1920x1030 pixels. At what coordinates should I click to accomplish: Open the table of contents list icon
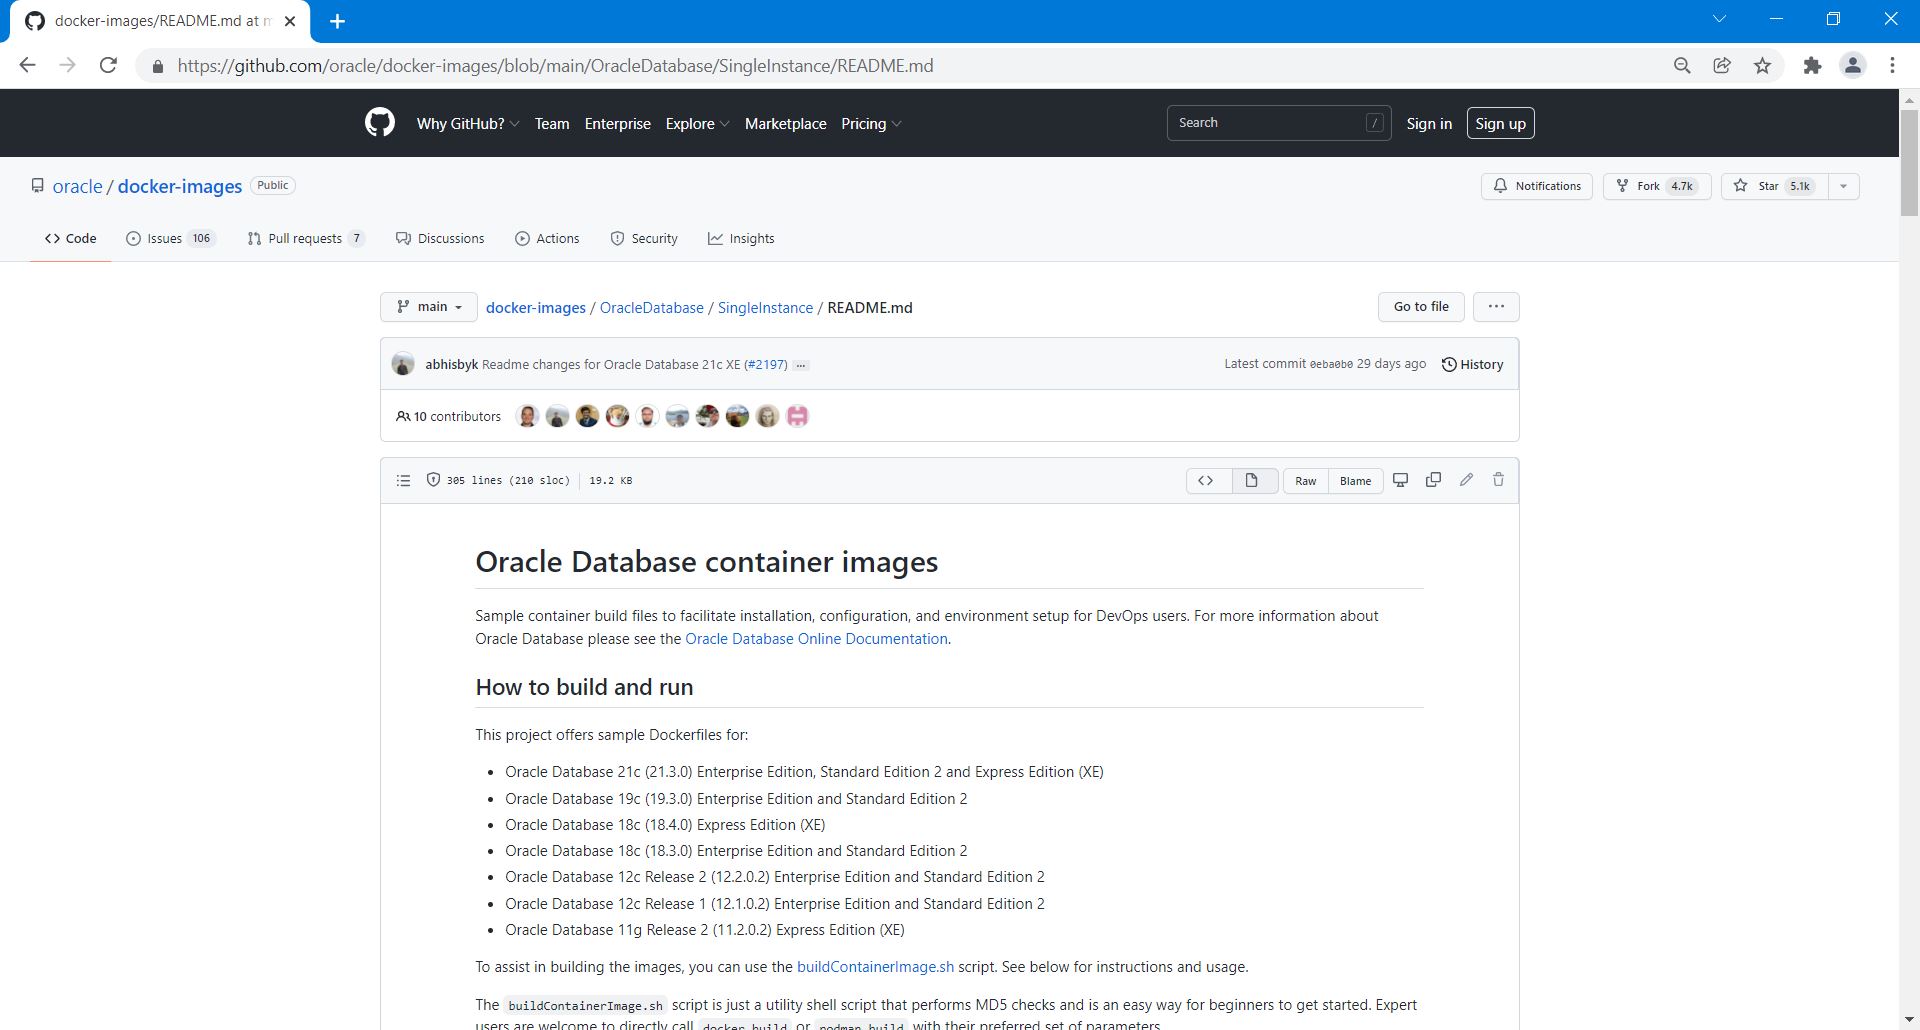(x=403, y=481)
